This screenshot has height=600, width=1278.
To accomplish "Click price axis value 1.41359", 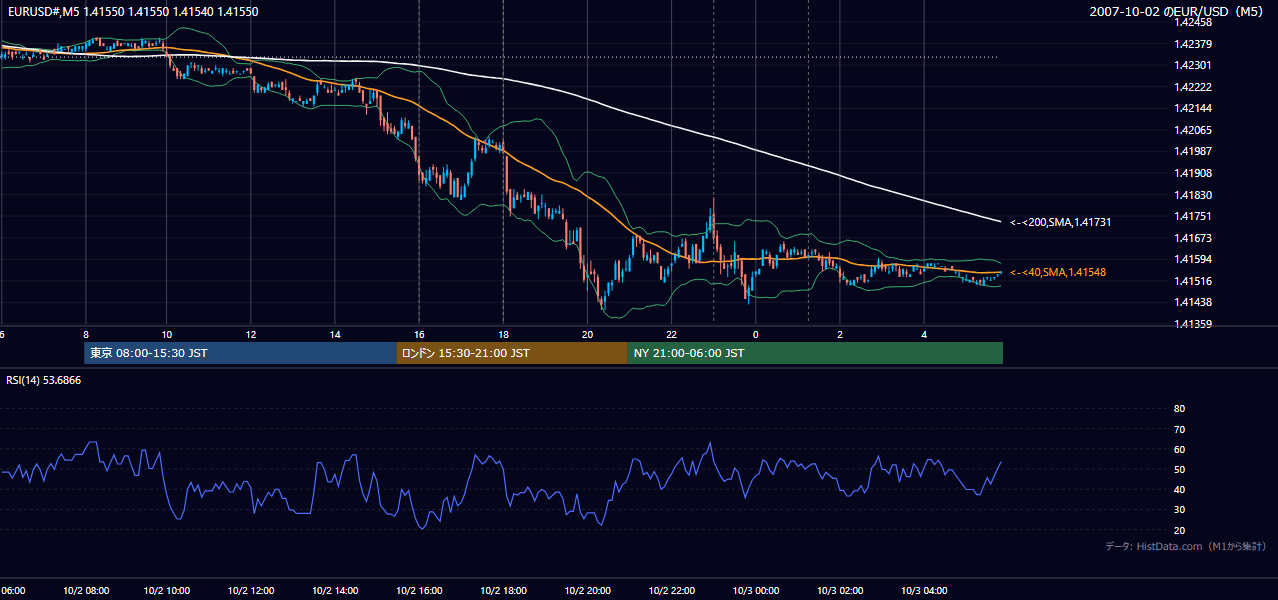I will point(1192,324).
